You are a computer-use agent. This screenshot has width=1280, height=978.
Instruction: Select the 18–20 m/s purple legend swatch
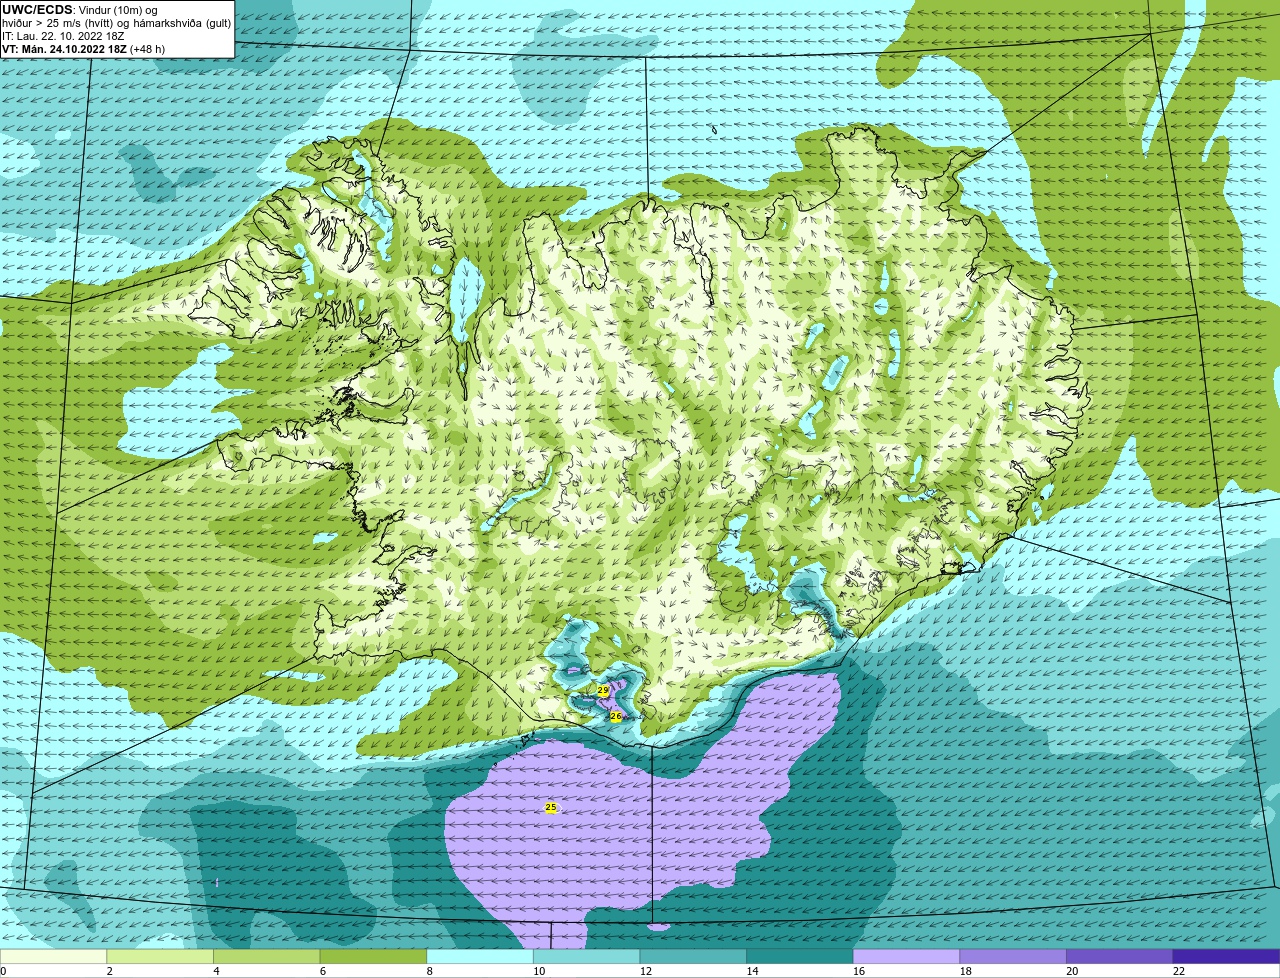(x=1013, y=956)
